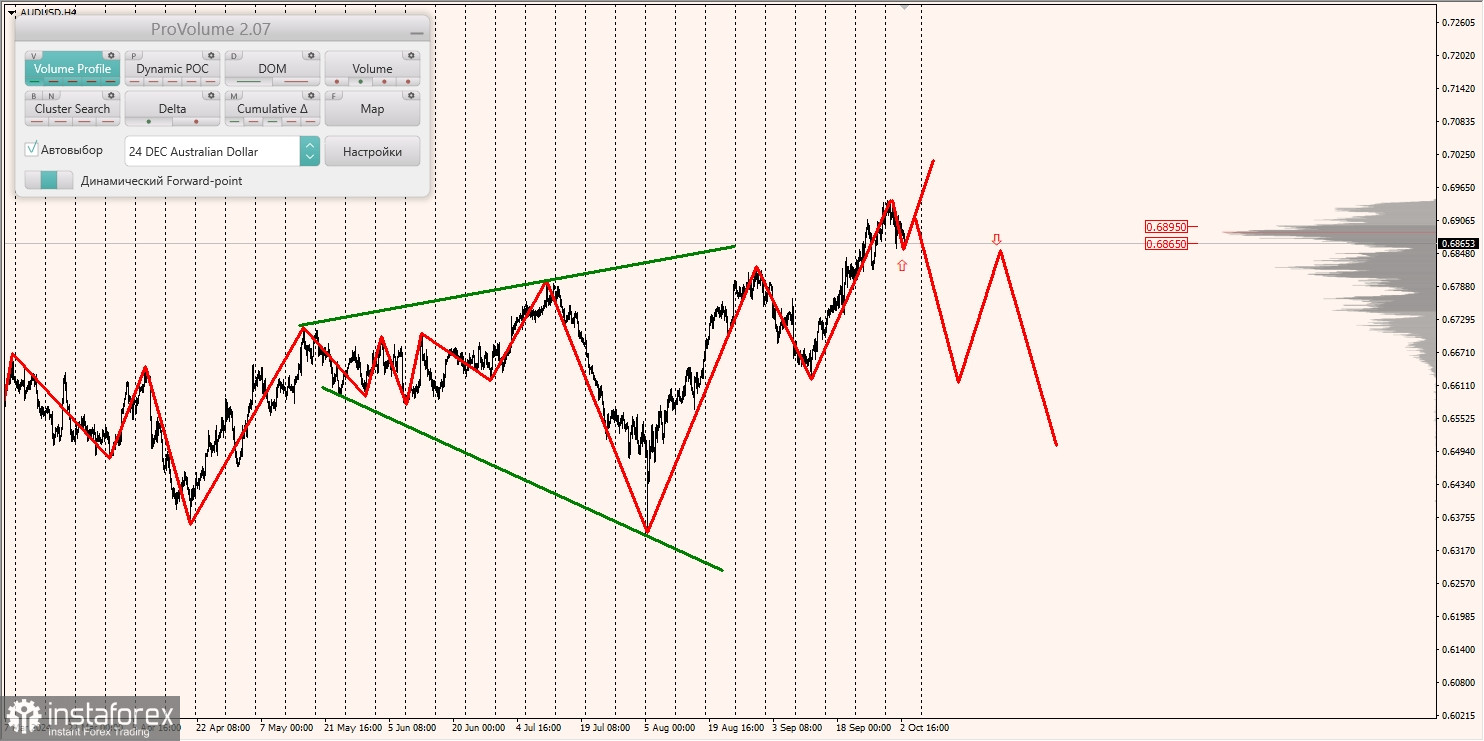Select red line segment under DOM
The image size is (1484, 741).
pyautogui.click(x=296, y=81)
